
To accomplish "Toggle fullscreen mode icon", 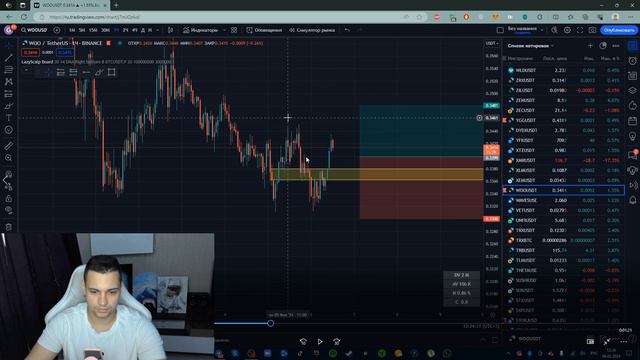I will (x=580, y=30).
